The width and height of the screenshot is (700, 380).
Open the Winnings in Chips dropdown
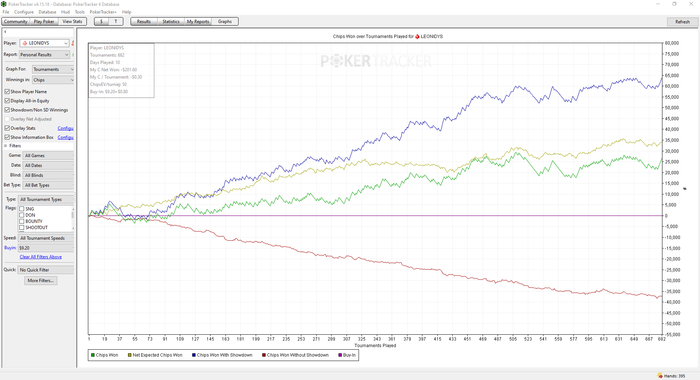(53, 80)
